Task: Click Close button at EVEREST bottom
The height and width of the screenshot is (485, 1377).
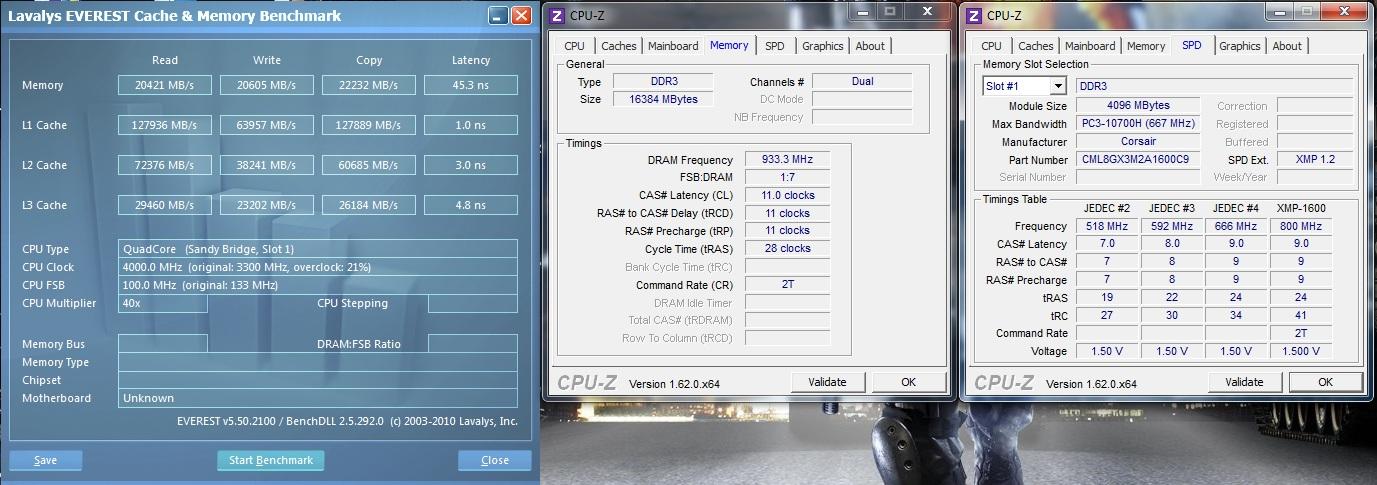Action: 495,460
